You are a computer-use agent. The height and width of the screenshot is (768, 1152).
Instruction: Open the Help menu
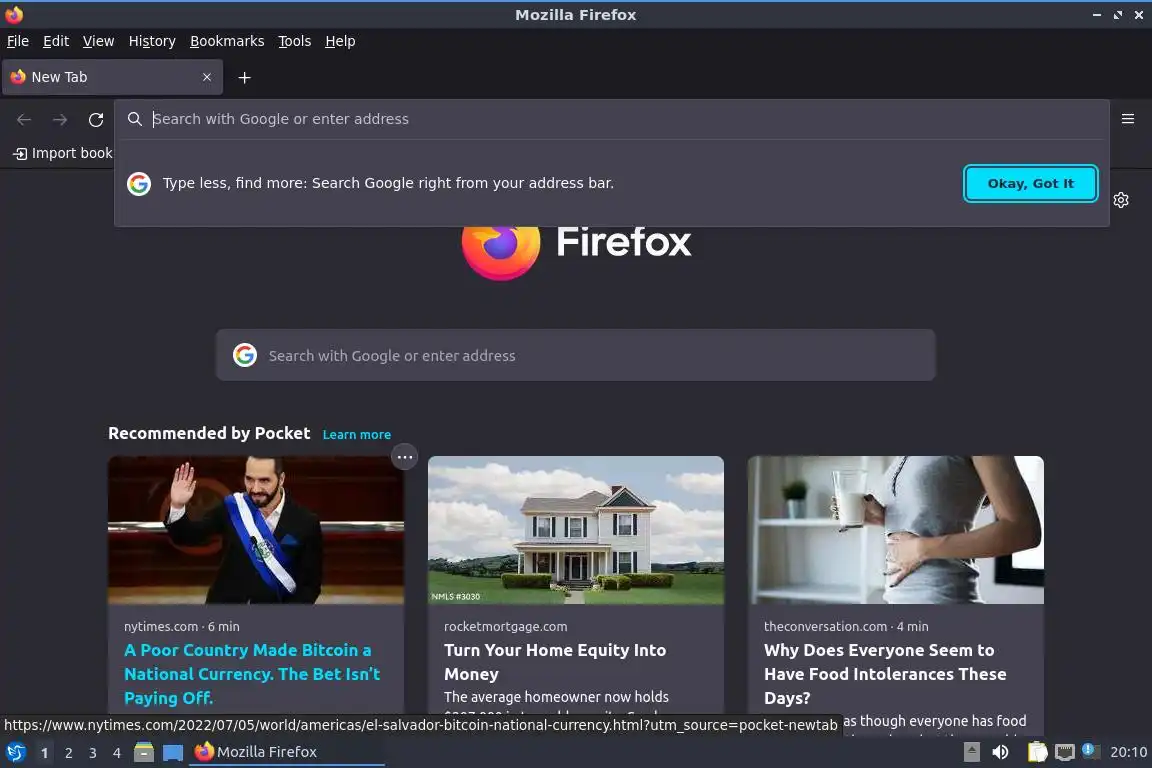(340, 41)
